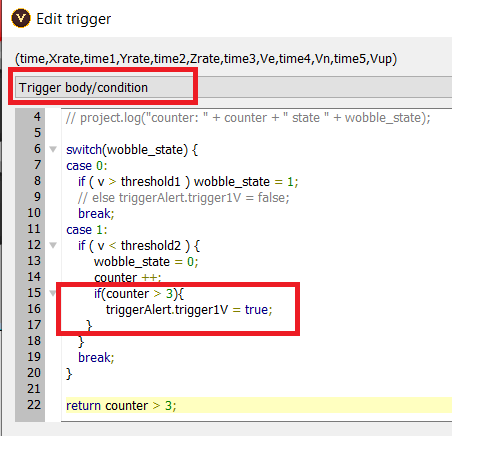Click the counter ++ statement
This screenshot has height=454, width=504.
pyautogui.click(x=128, y=277)
